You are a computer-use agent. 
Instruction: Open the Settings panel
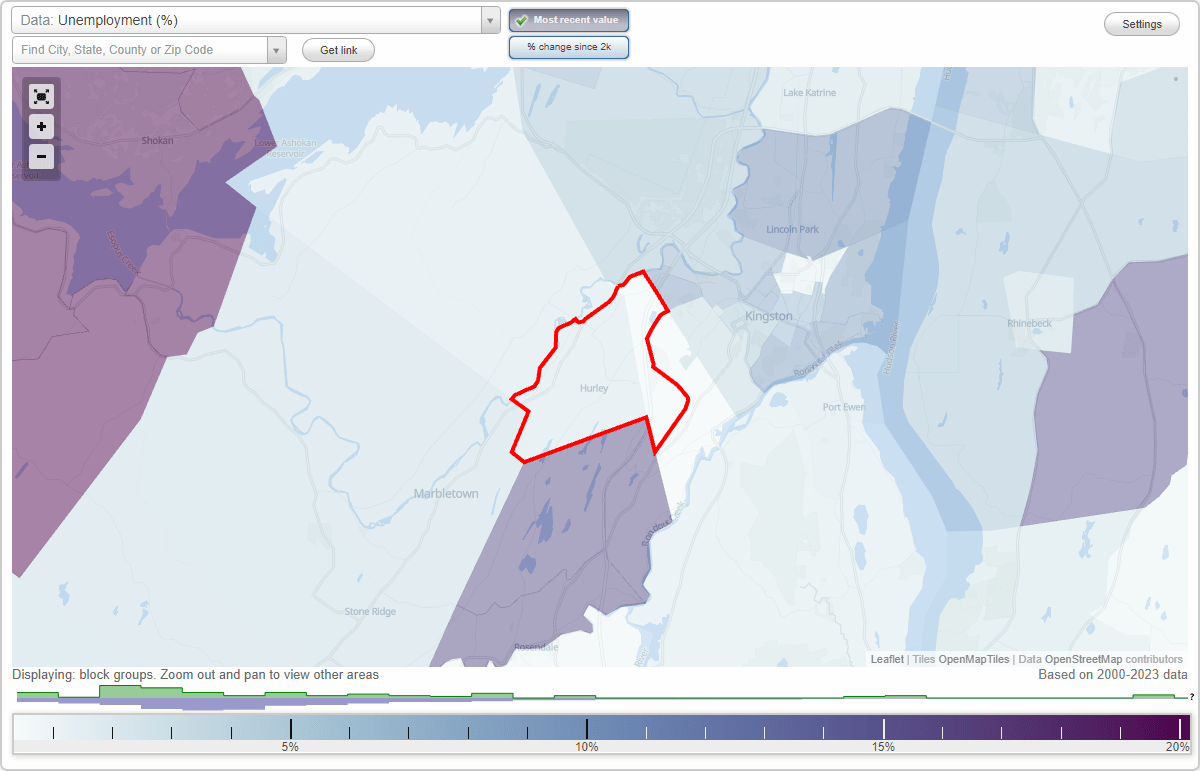click(1141, 23)
